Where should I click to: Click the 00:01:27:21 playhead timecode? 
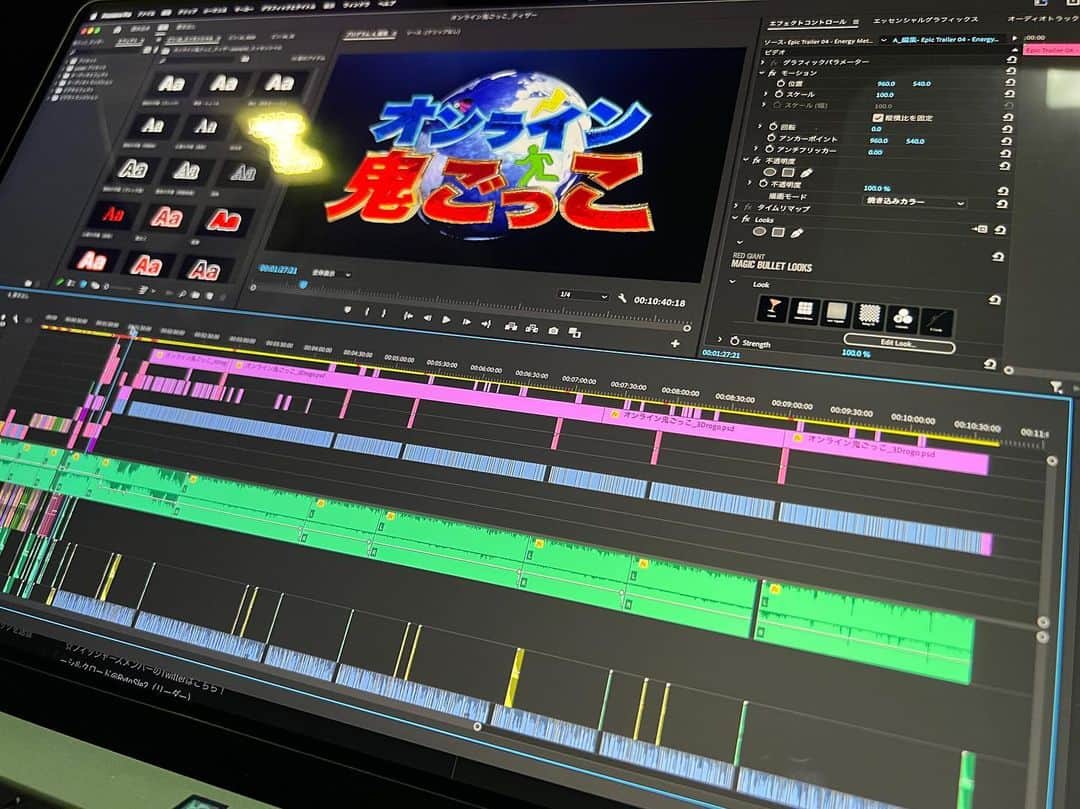click(x=278, y=269)
